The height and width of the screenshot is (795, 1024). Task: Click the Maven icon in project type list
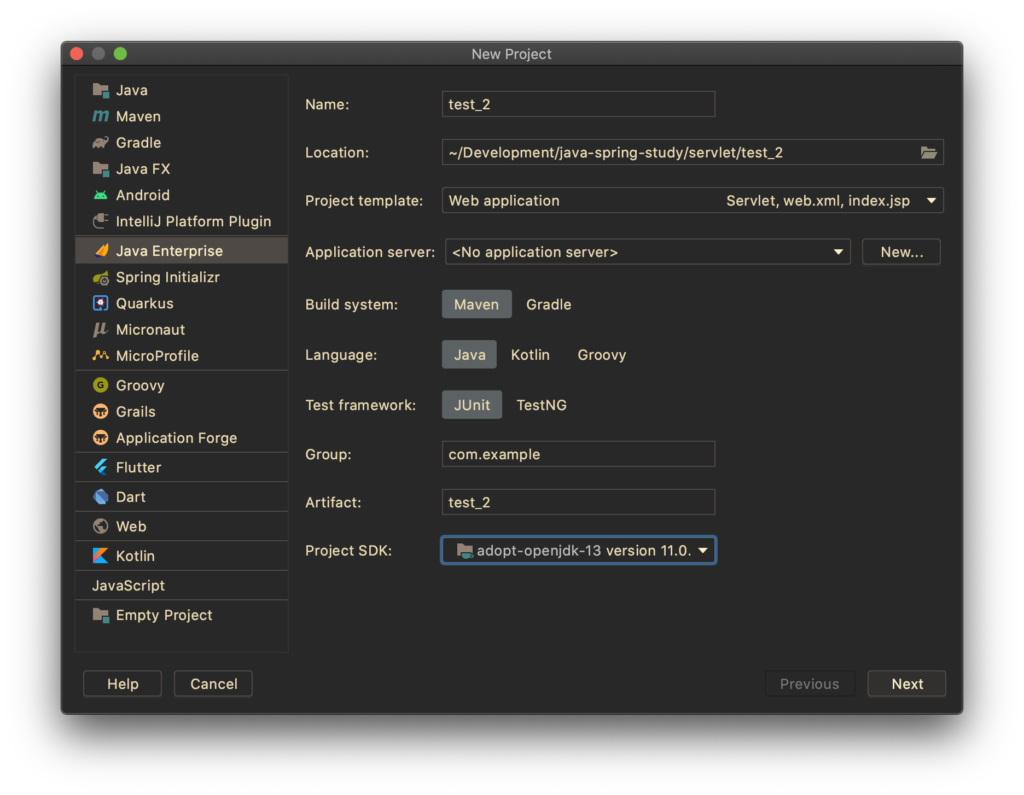pos(101,117)
